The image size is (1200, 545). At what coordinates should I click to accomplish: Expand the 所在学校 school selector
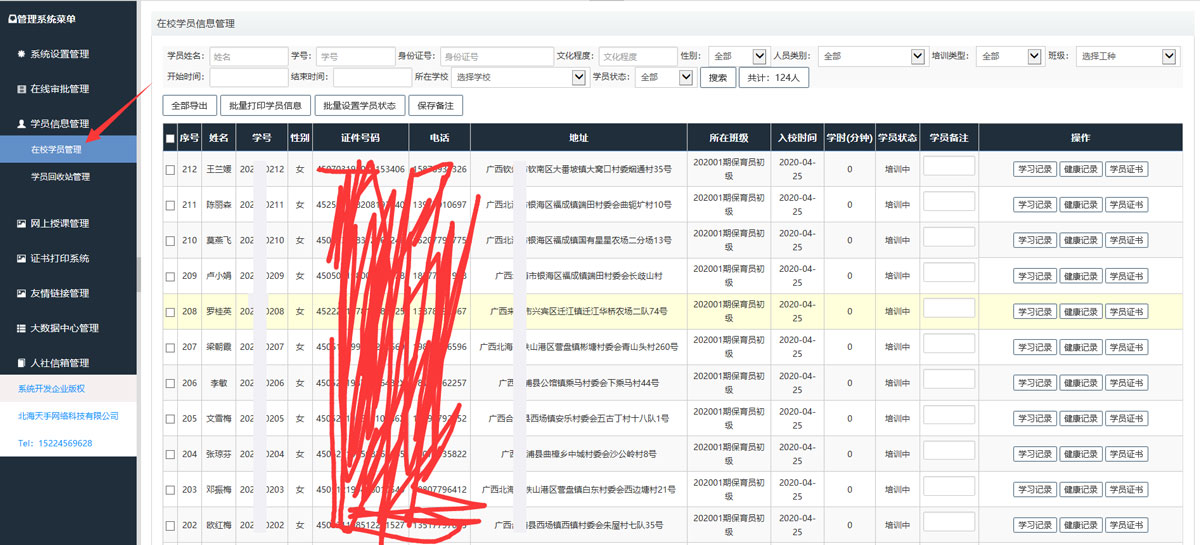518,77
